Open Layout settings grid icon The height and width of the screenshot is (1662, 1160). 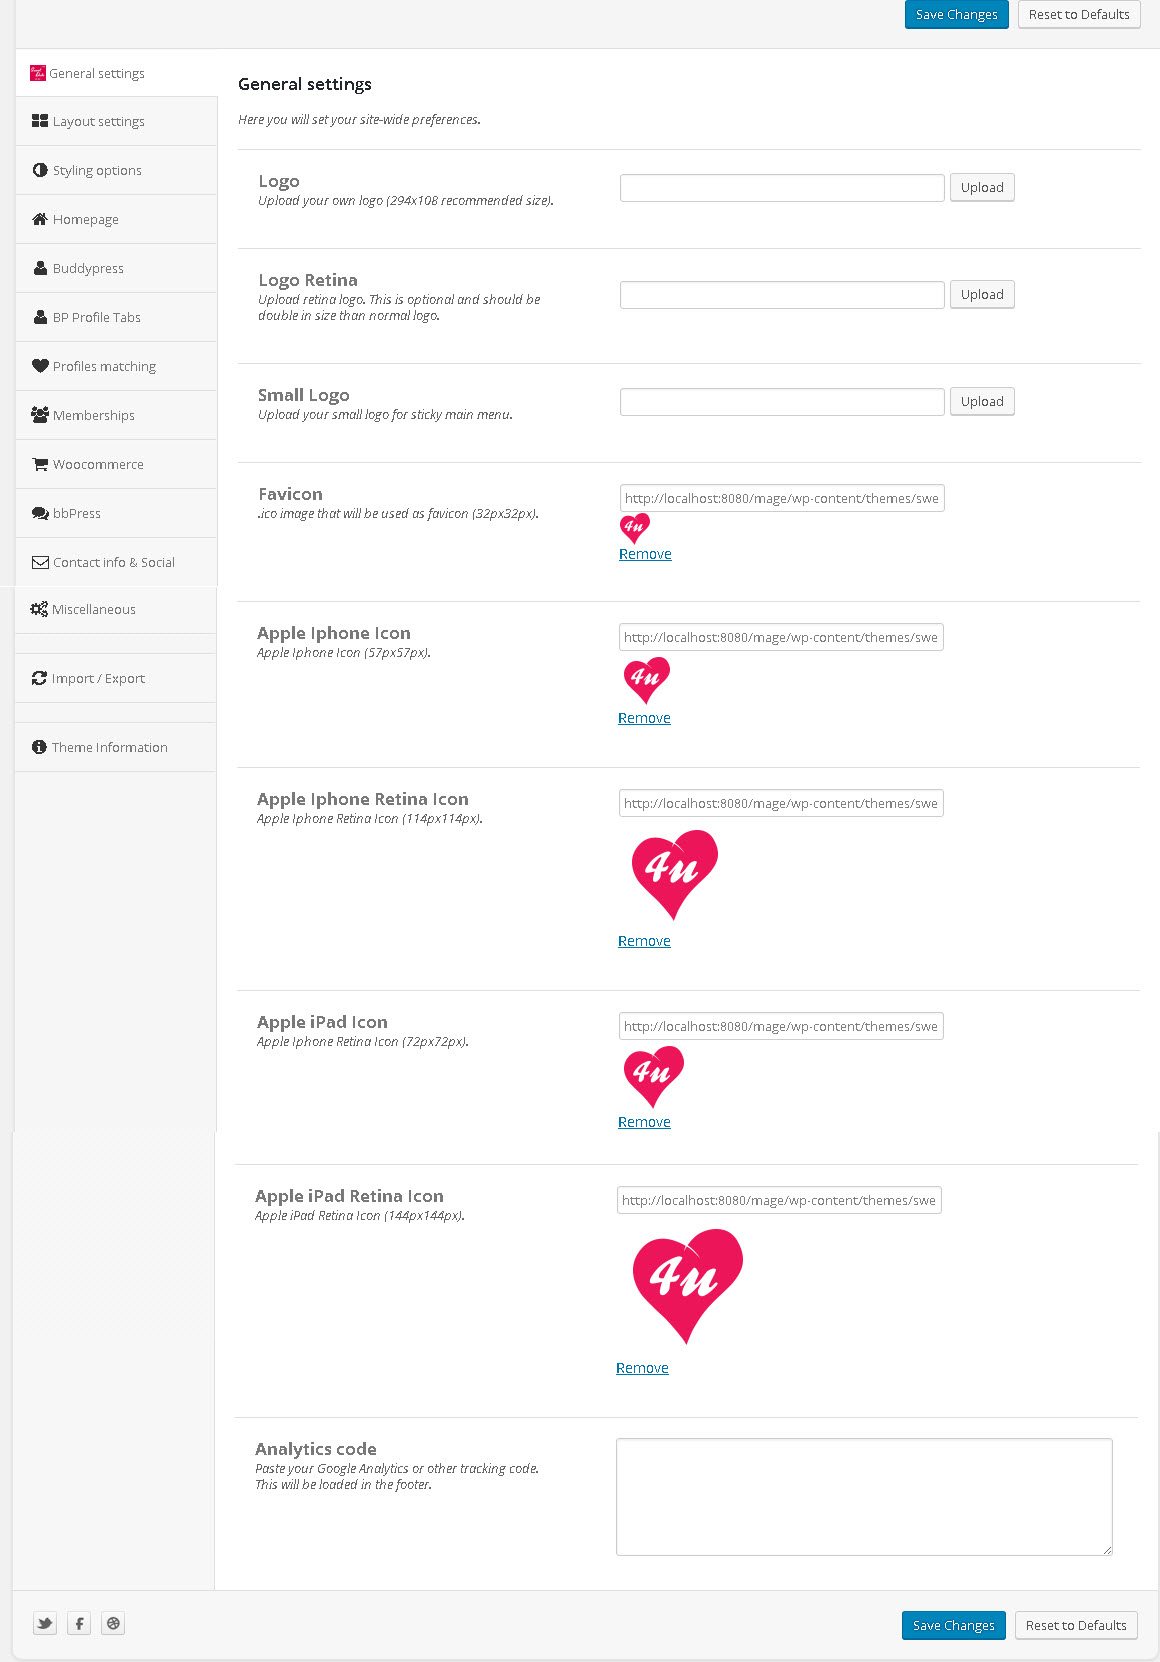40,121
